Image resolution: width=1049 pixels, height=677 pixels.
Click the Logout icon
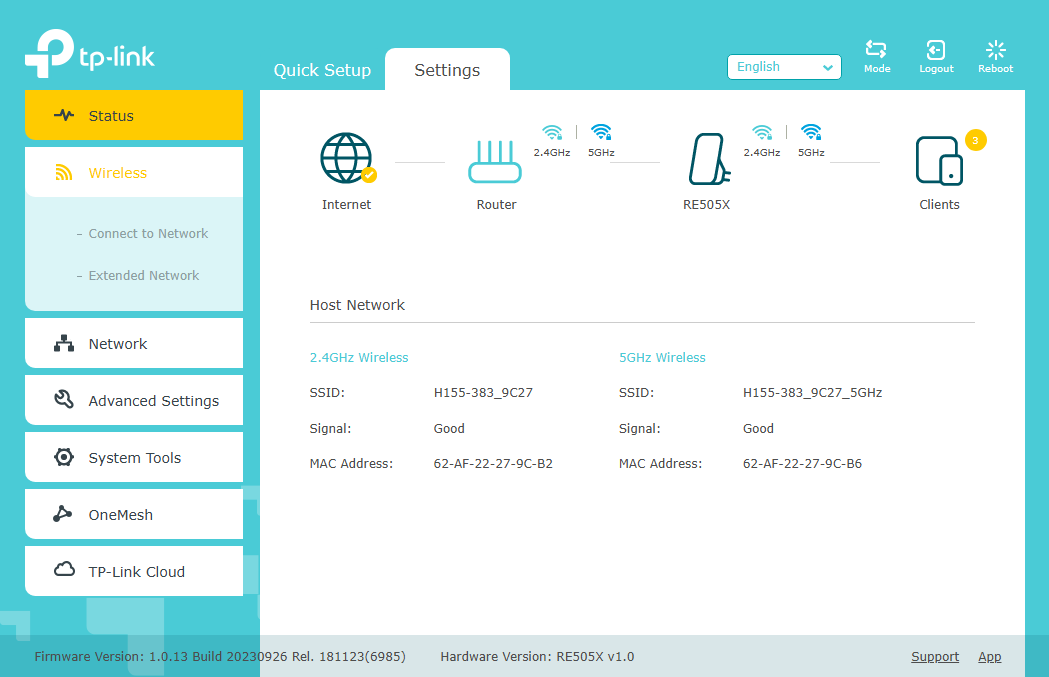[935, 50]
